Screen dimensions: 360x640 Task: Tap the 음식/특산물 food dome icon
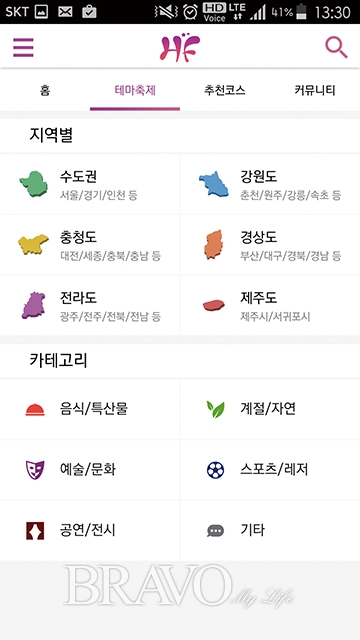point(35,409)
